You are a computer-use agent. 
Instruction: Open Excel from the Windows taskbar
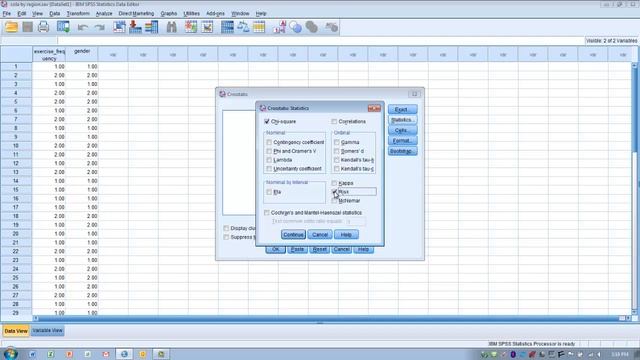tap(51, 354)
